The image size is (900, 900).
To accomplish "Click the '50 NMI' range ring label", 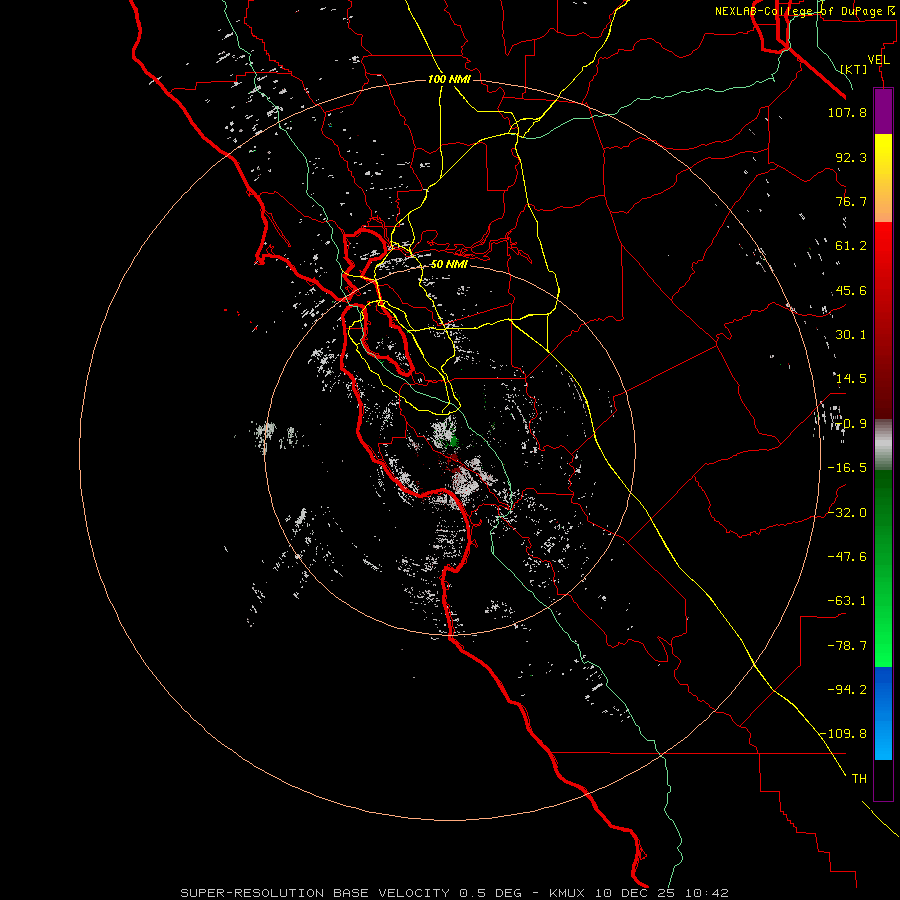I will pos(449,264).
